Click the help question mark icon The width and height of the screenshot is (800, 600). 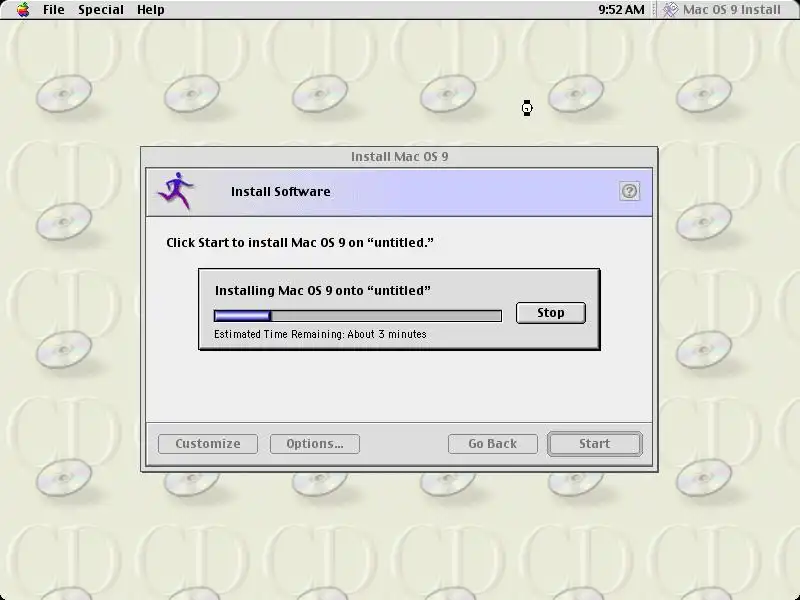pos(630,191)
